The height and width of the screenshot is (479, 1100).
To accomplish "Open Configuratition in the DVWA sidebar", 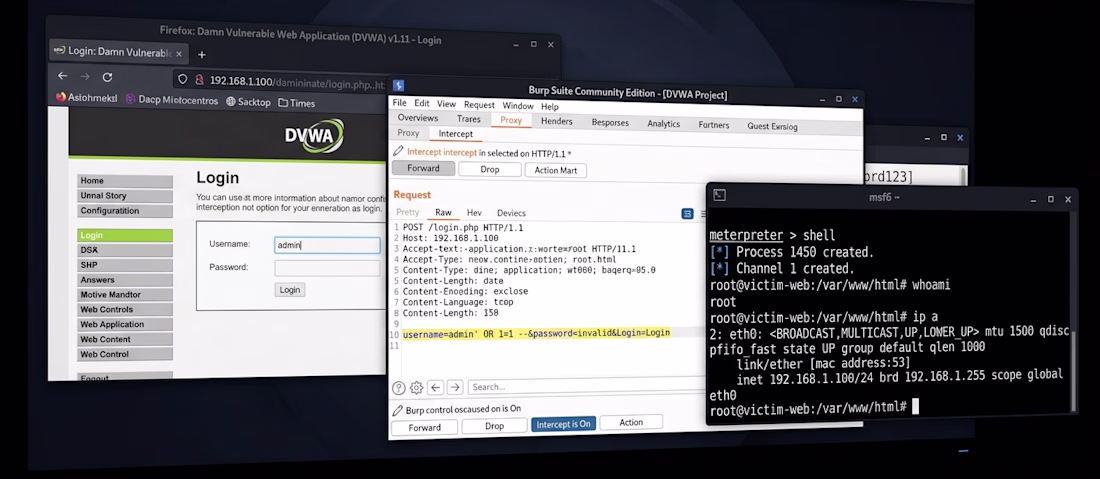I will 125,211.
